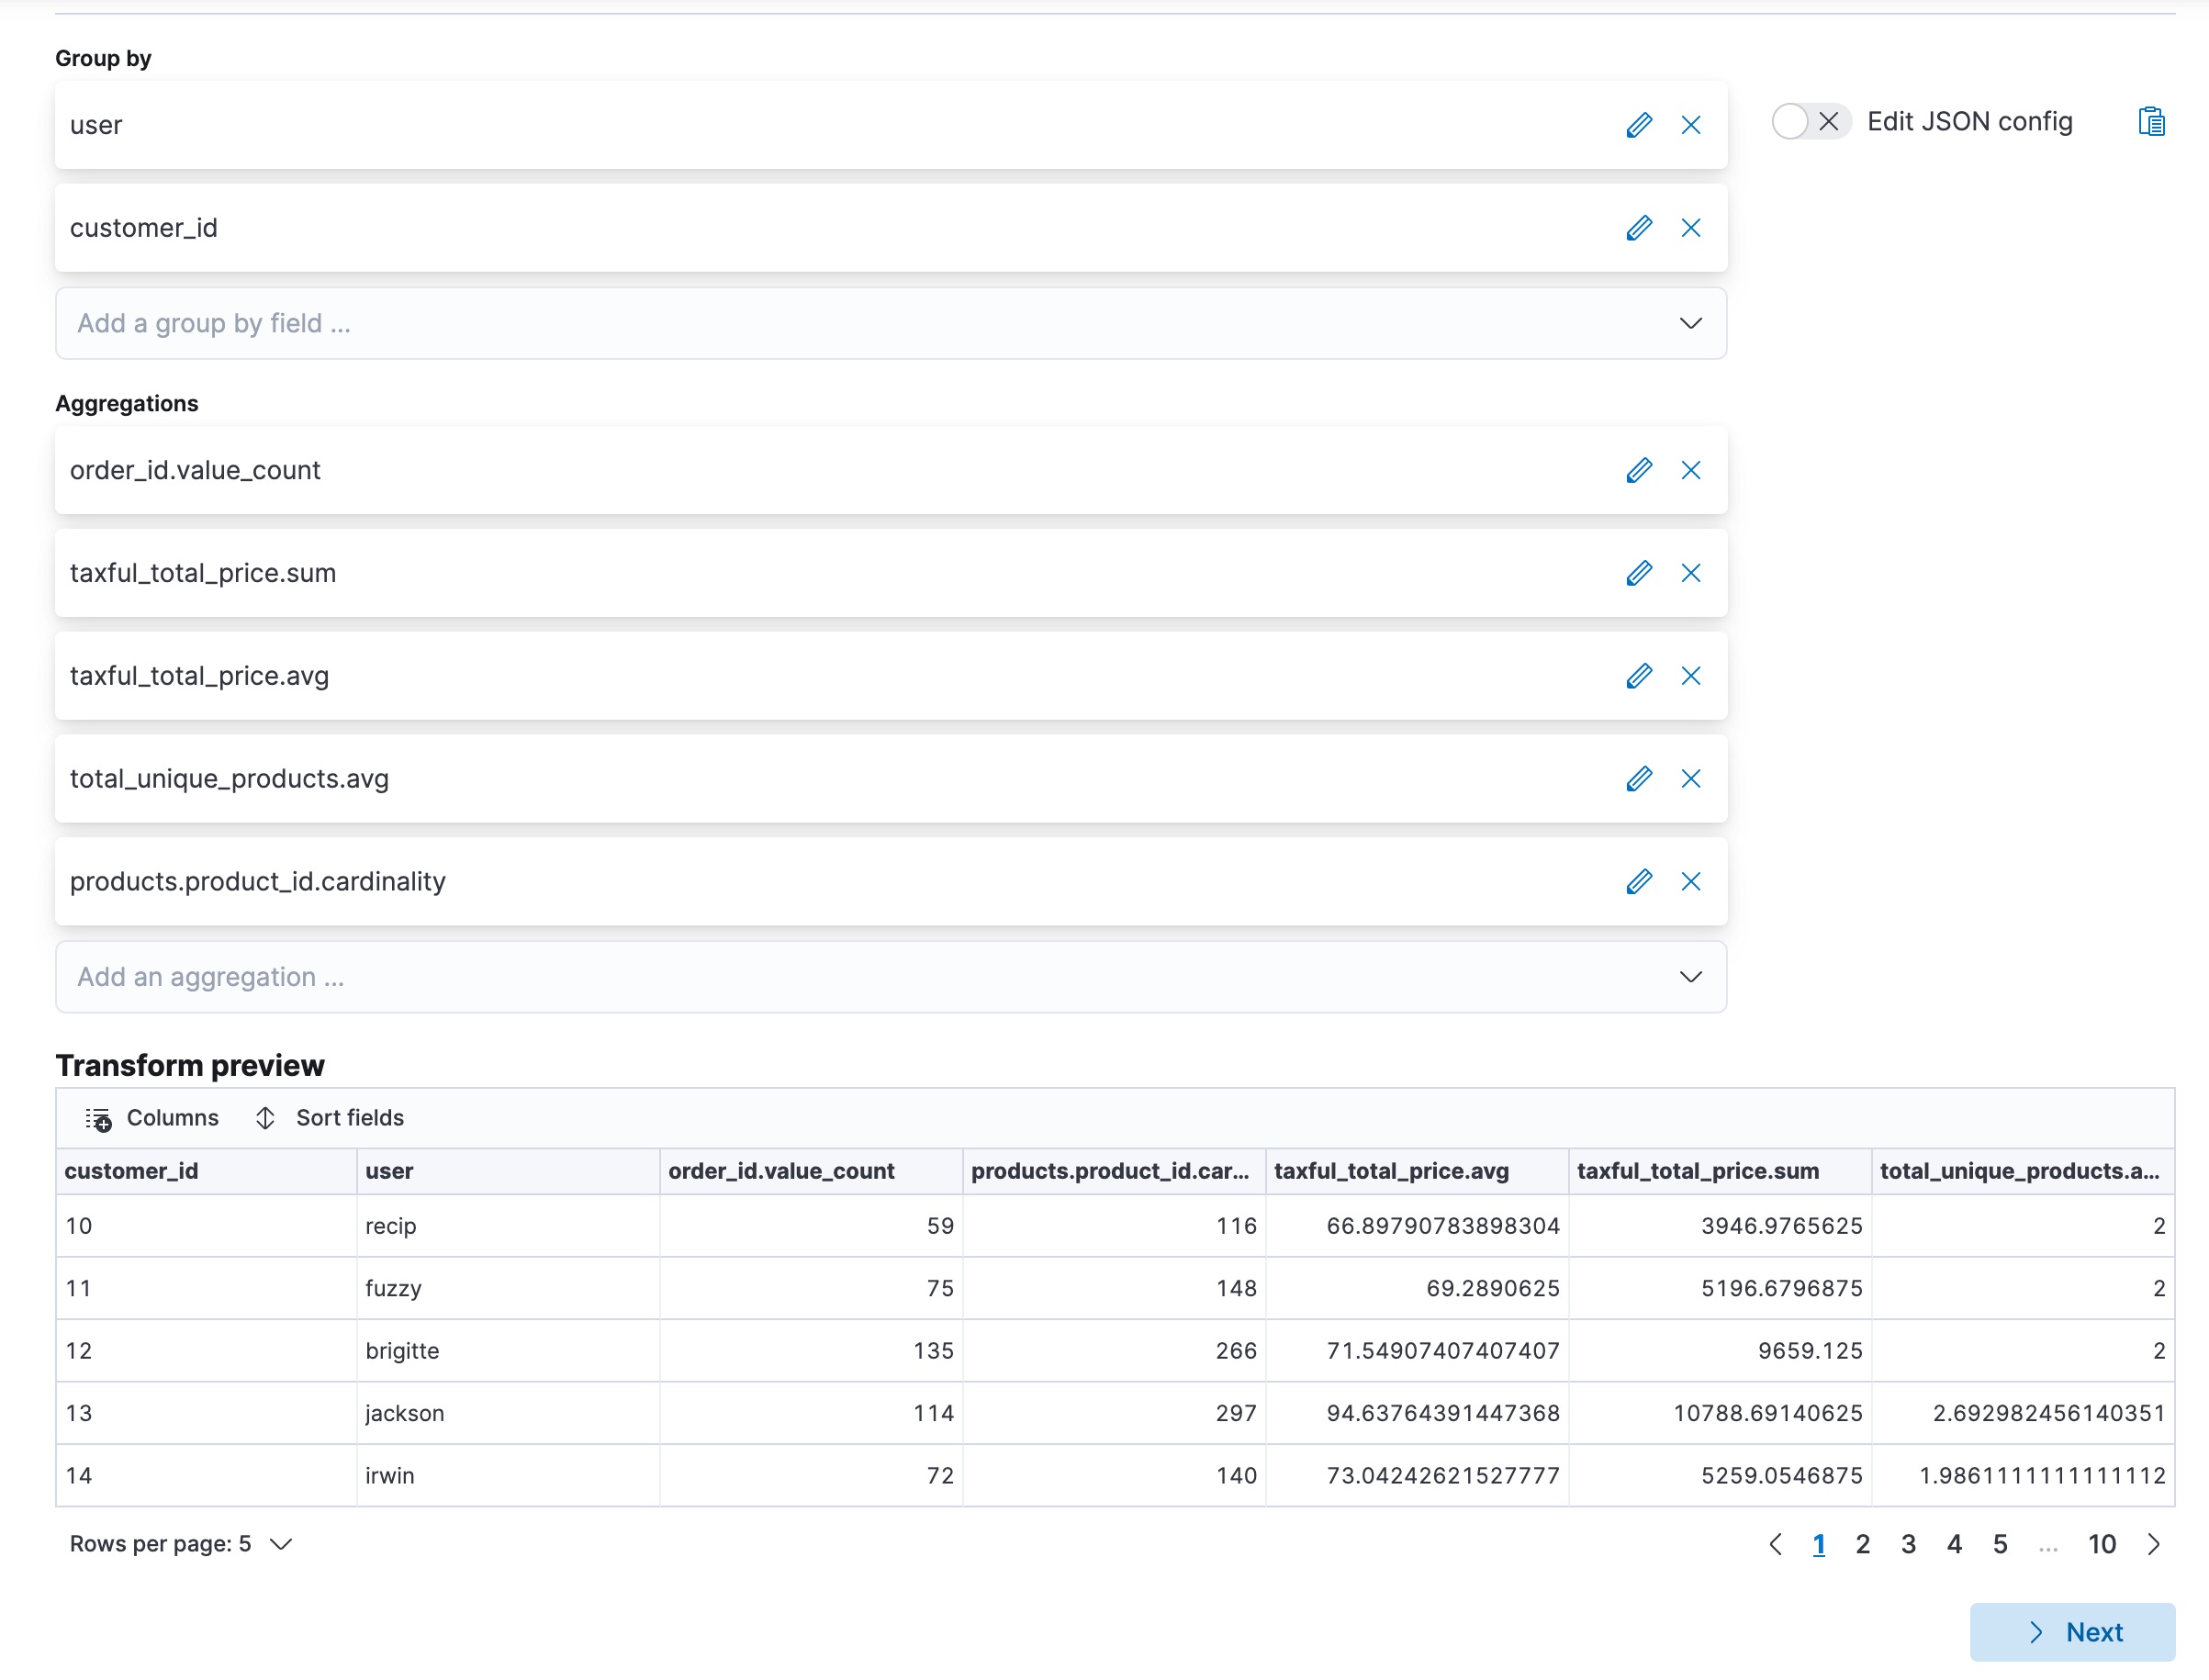Image resolution: width=2209 pixels, height=1680 pixels.
Task: Delete the customer_id group by field
Action: [x=1691, y=227]
